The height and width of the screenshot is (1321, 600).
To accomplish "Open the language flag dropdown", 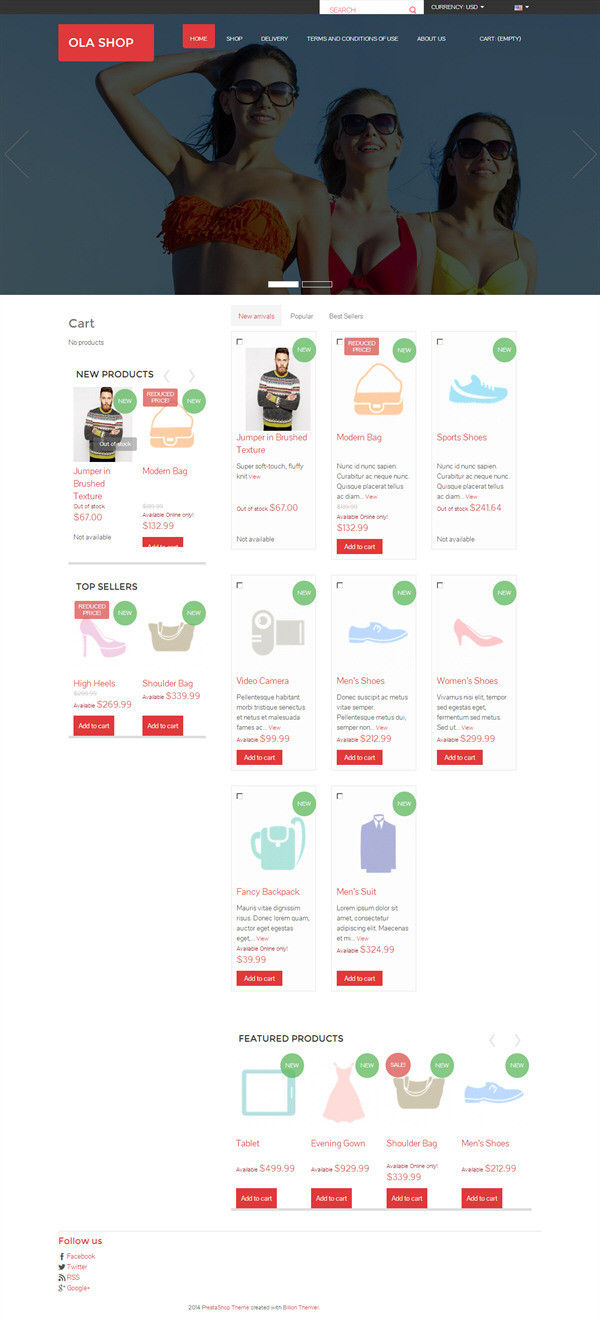I will tap(522, 7).
